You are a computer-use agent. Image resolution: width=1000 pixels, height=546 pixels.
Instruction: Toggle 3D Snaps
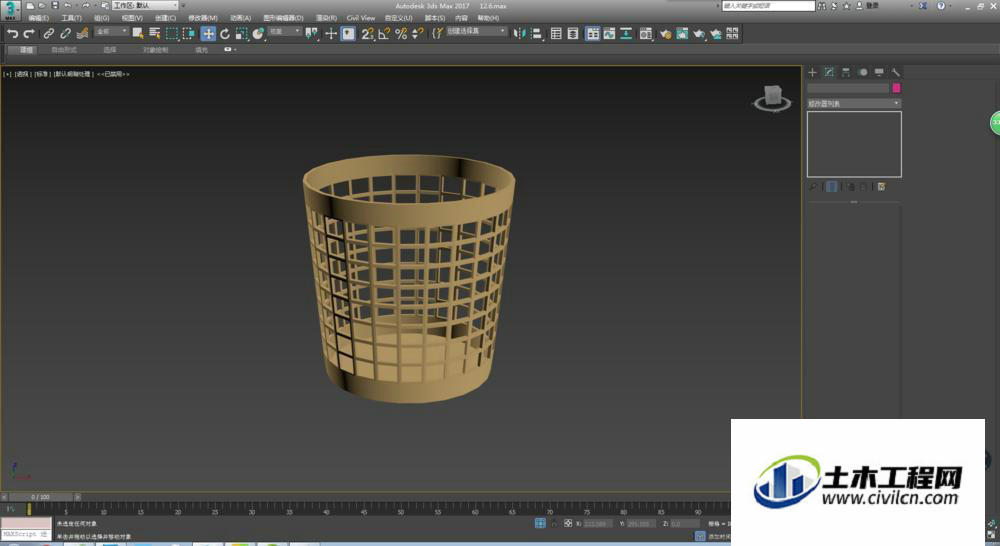367,33
